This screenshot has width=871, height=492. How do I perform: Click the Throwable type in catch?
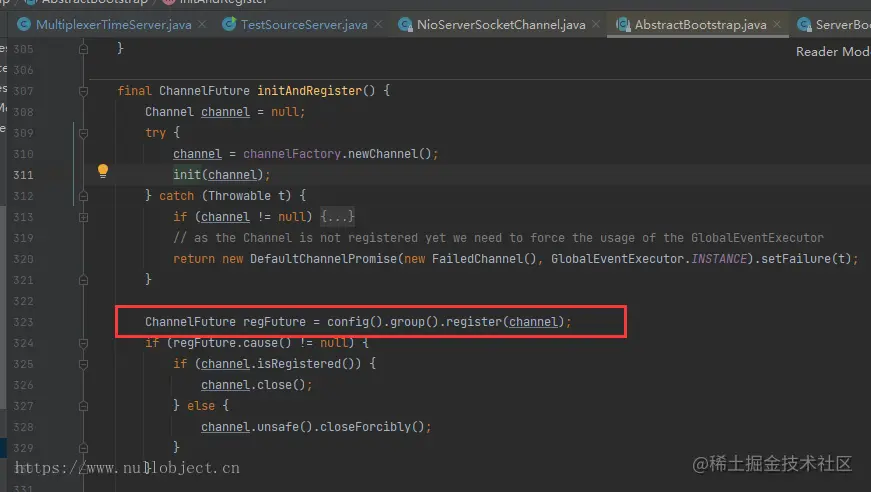pyautogui.click(x=239, y=196)
